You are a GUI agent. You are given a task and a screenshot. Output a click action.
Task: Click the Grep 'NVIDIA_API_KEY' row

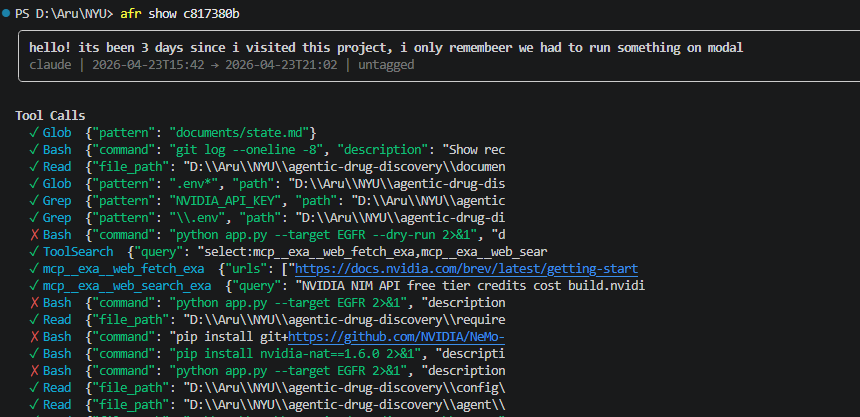(267, 201)
